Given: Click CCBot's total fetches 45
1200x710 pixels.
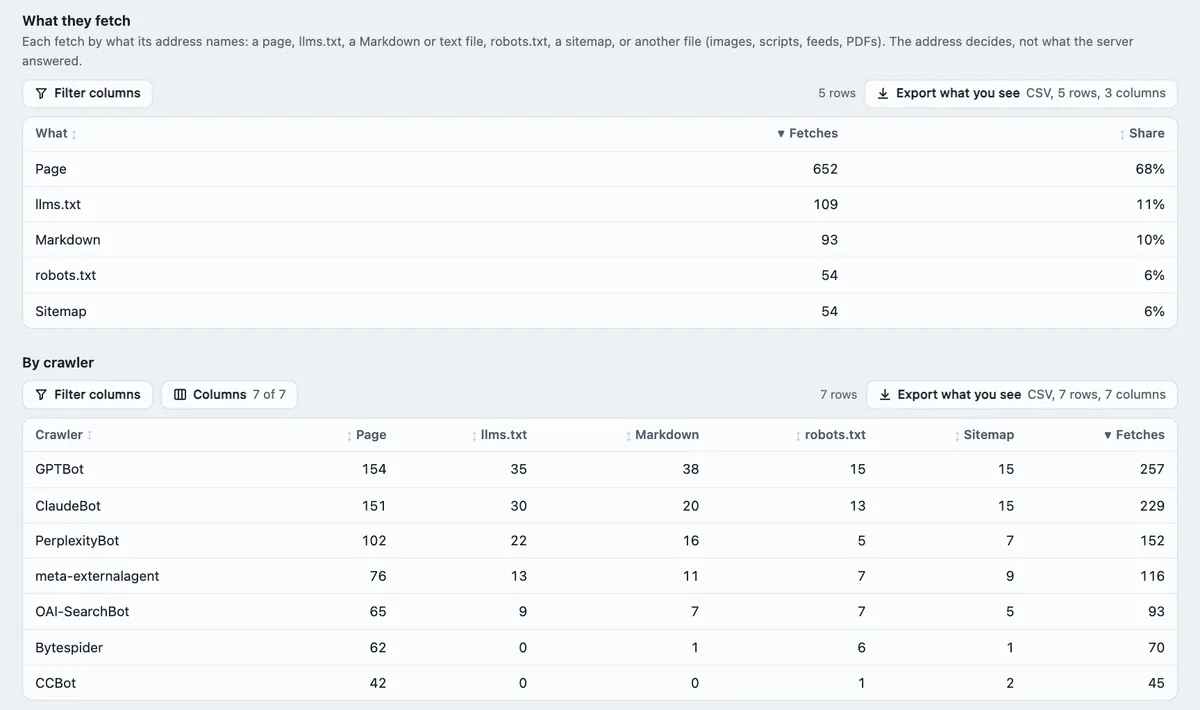Looking at the screenshot, I should click(x=1156, y=683).
